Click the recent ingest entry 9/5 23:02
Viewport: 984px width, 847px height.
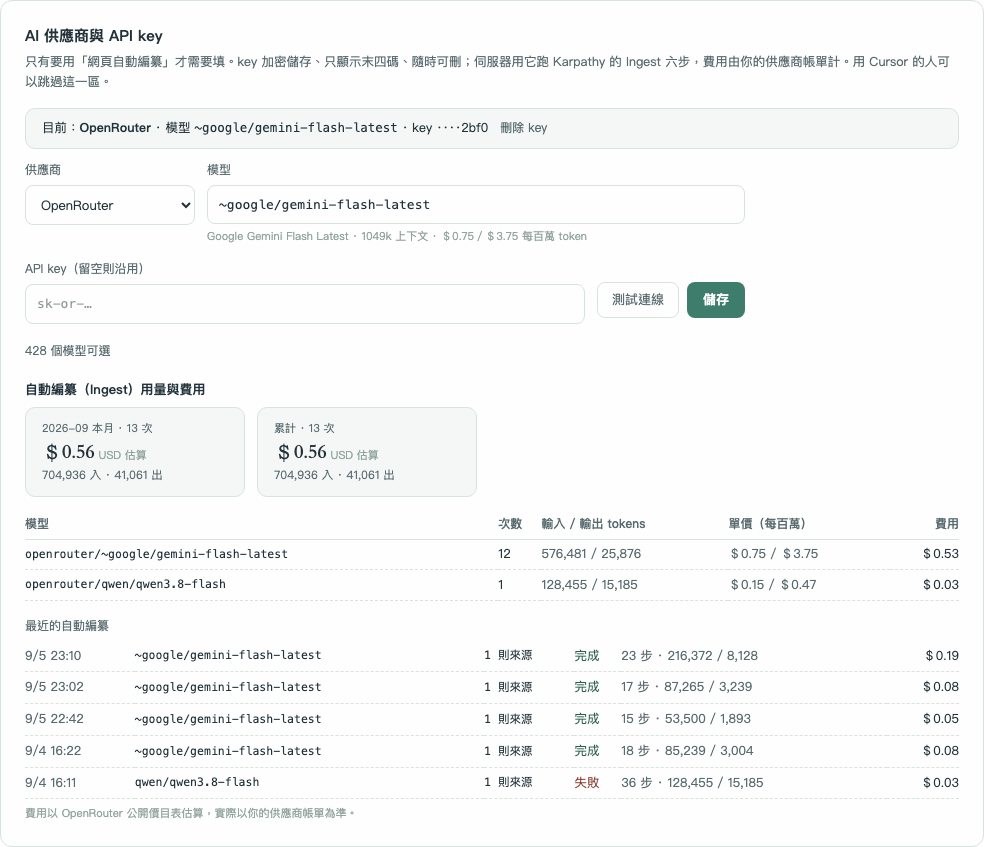[x=492, y=687]
